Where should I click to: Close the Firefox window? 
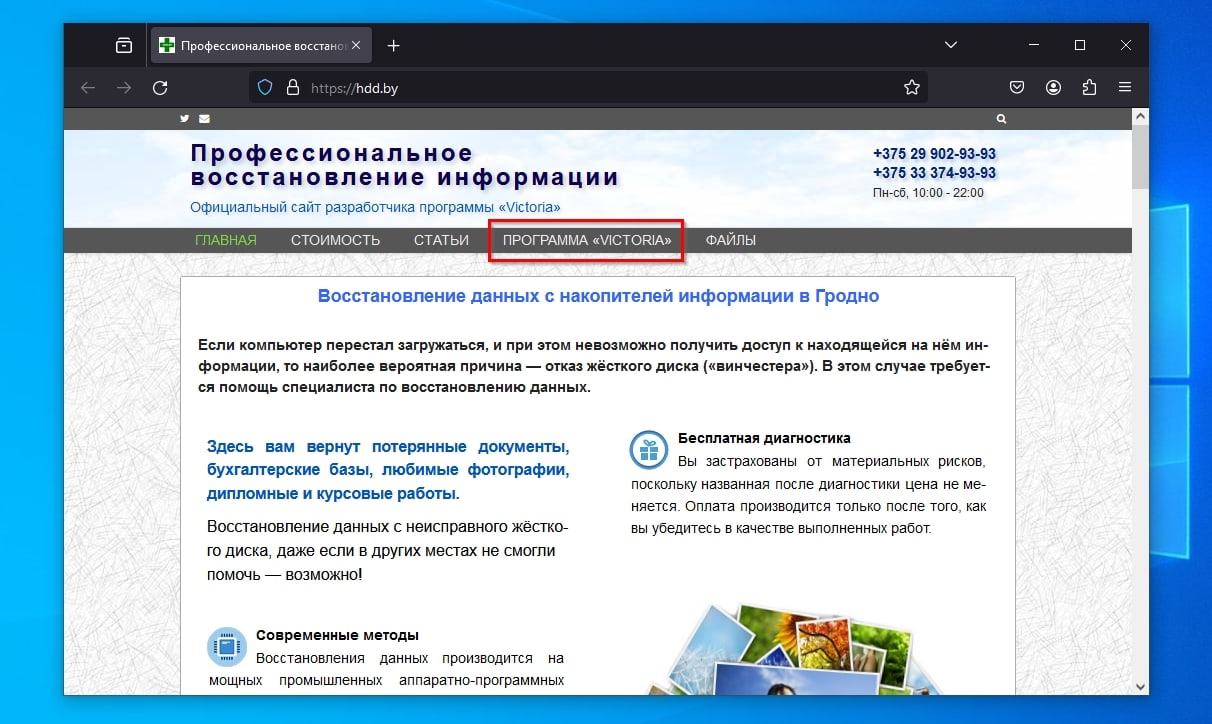point(1126,45)
